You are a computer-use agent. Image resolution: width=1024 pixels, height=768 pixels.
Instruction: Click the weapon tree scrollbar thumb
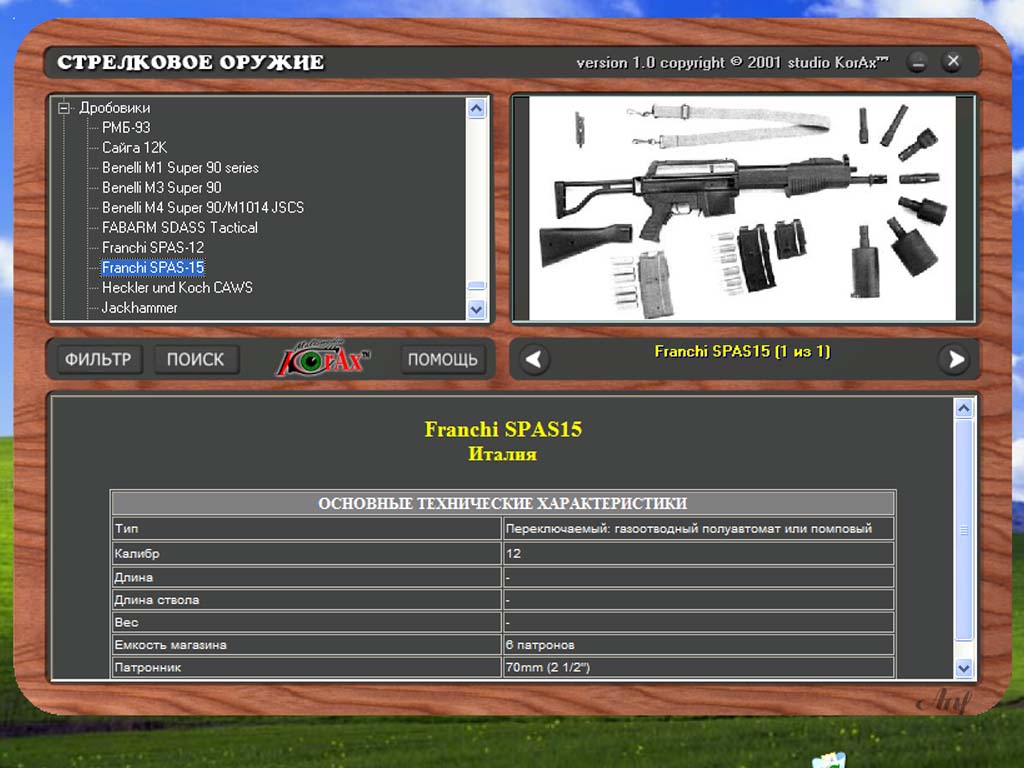point(477,285)
